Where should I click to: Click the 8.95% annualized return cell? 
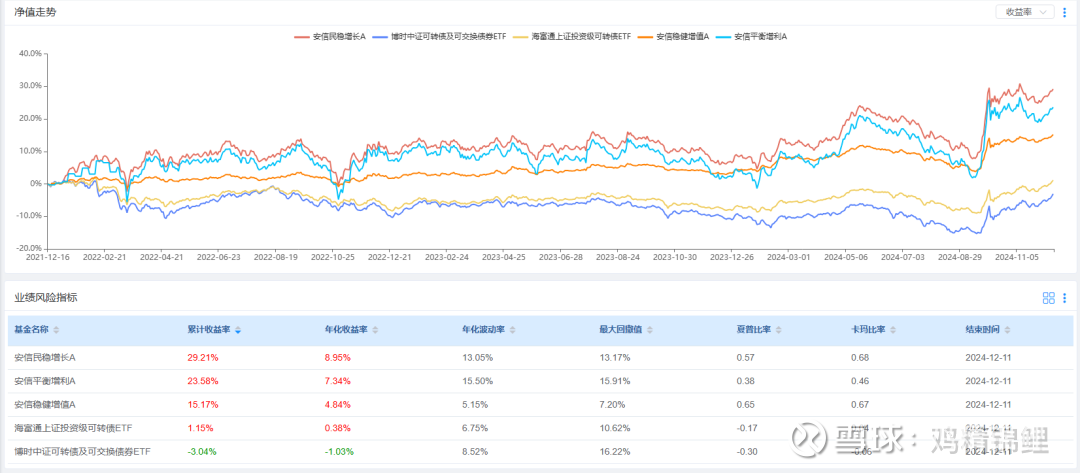(338, 357)
